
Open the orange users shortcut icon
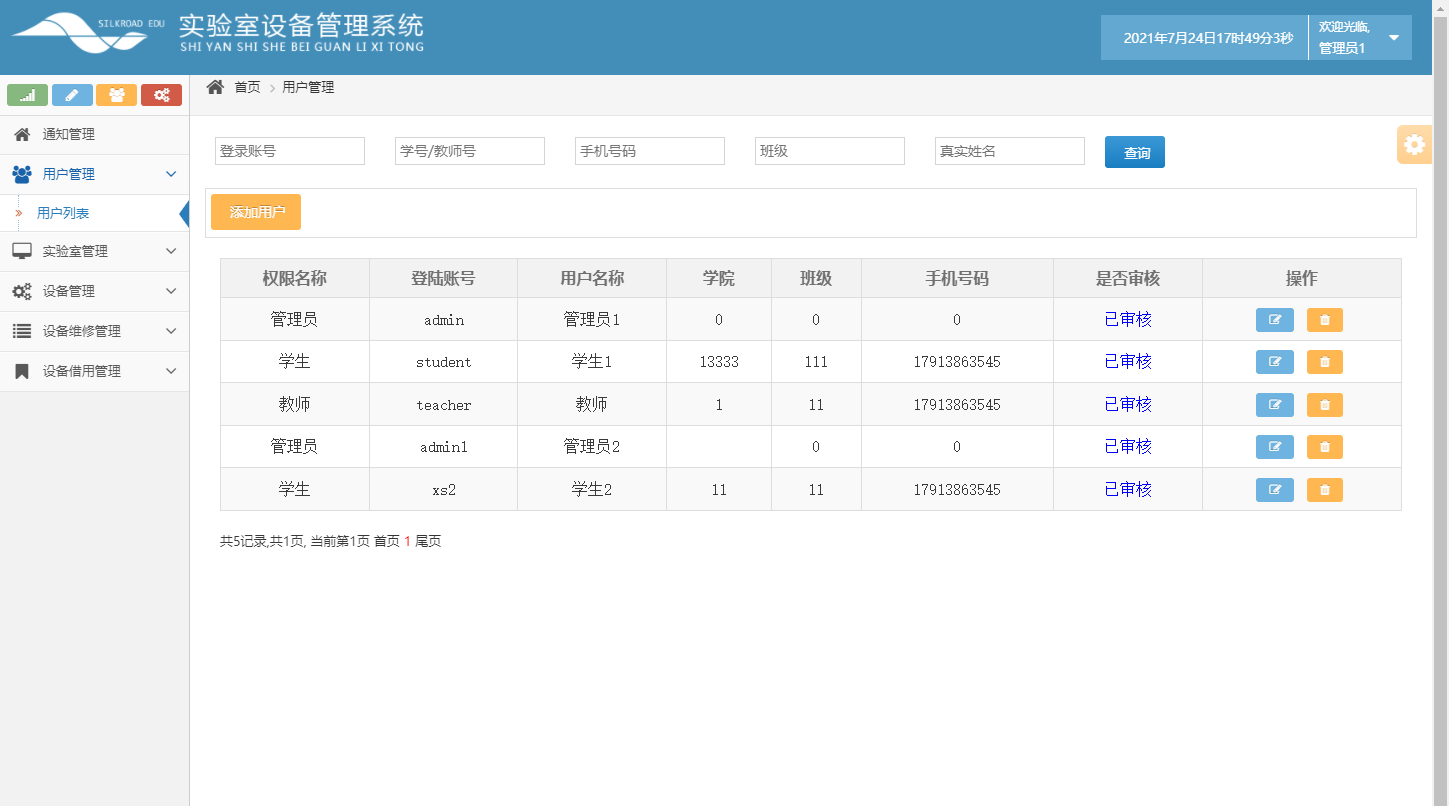117,94
